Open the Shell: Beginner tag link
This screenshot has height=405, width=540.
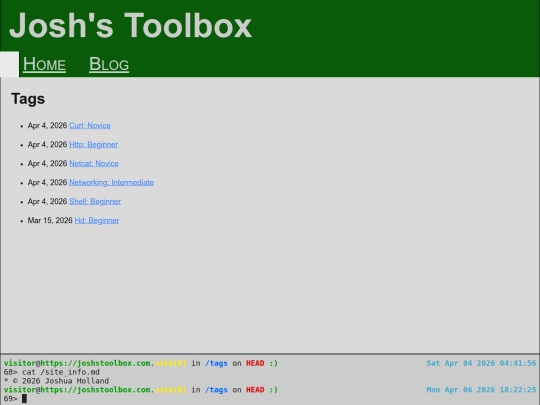coord(95,201)
